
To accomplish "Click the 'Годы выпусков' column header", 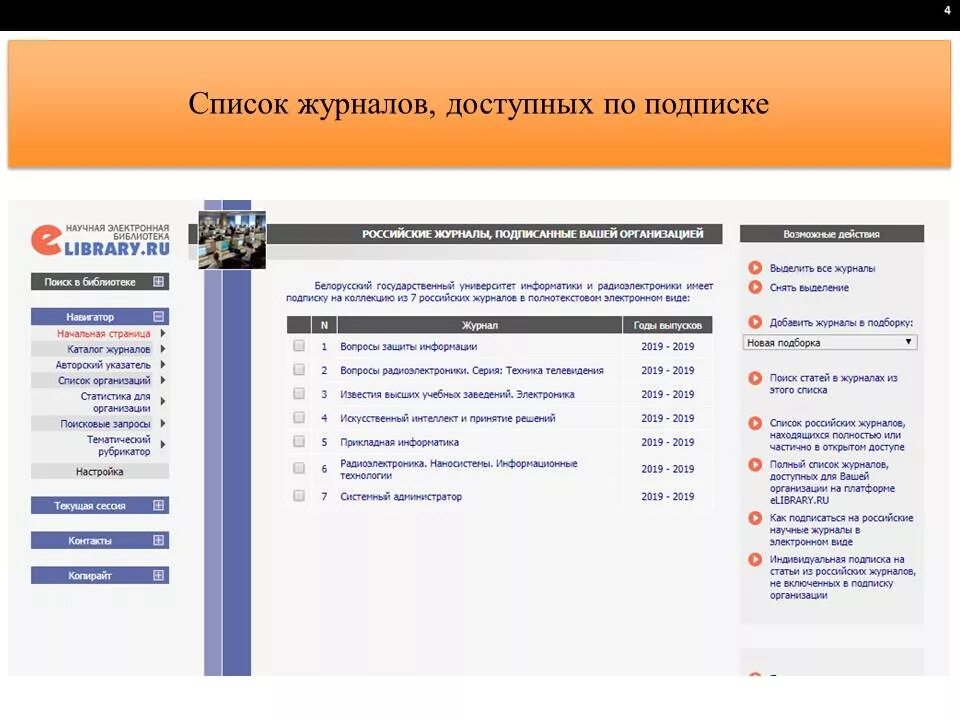I will coord(667,325).
